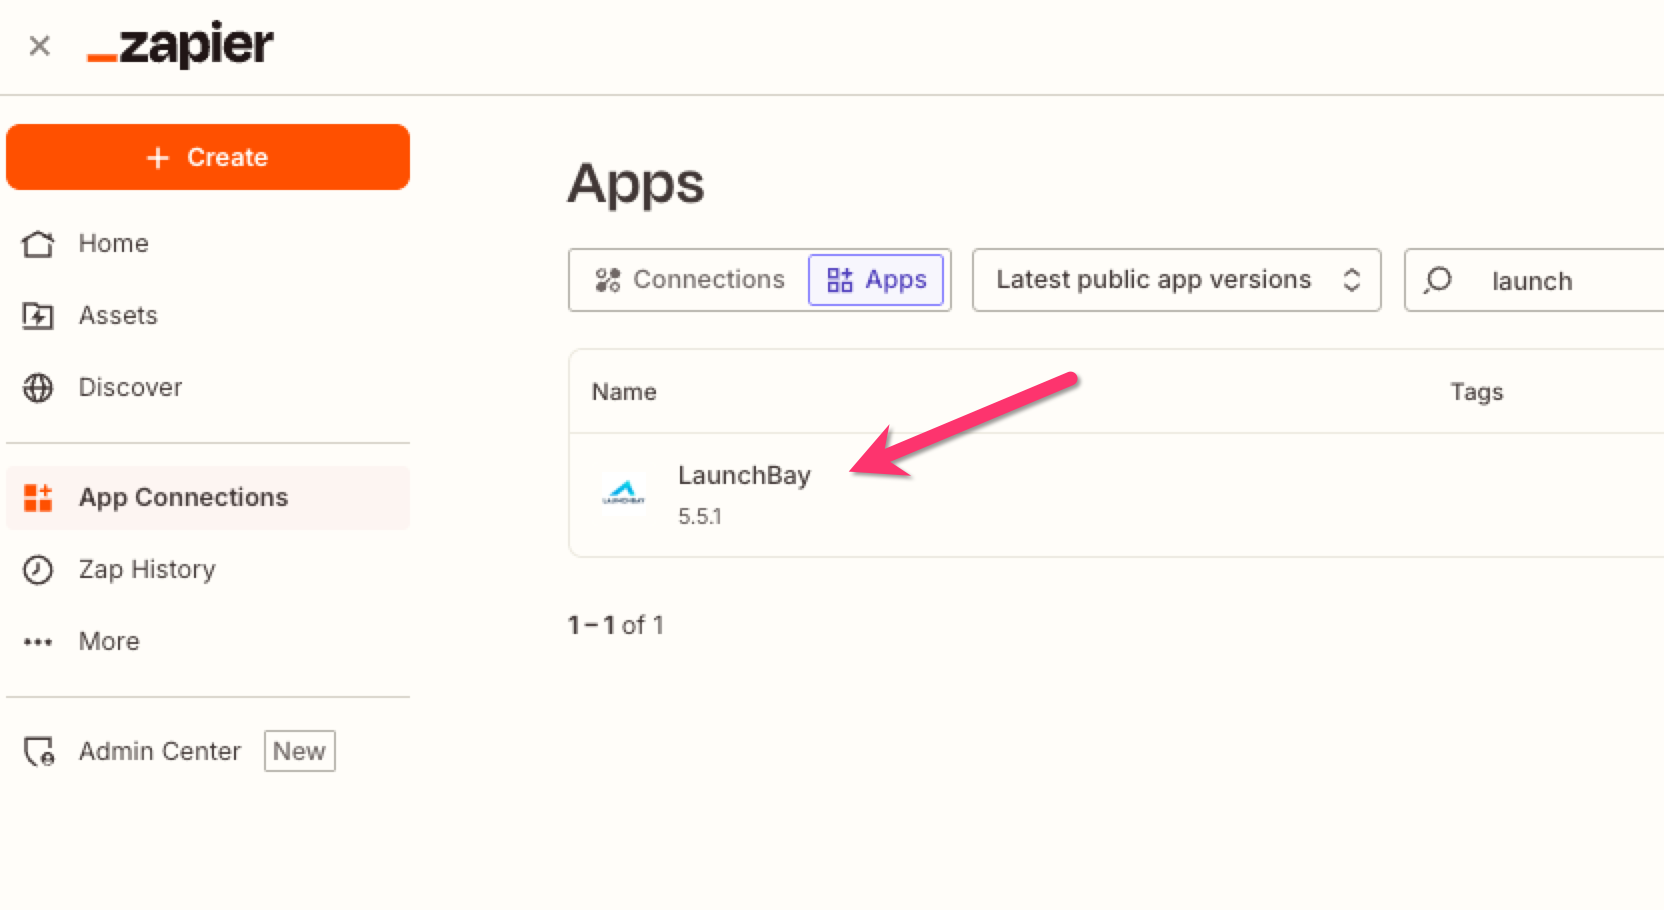Screen dimensions: 1664x910
Task: Open Latest public app versions dropdown
Action: click(1176, 280)
